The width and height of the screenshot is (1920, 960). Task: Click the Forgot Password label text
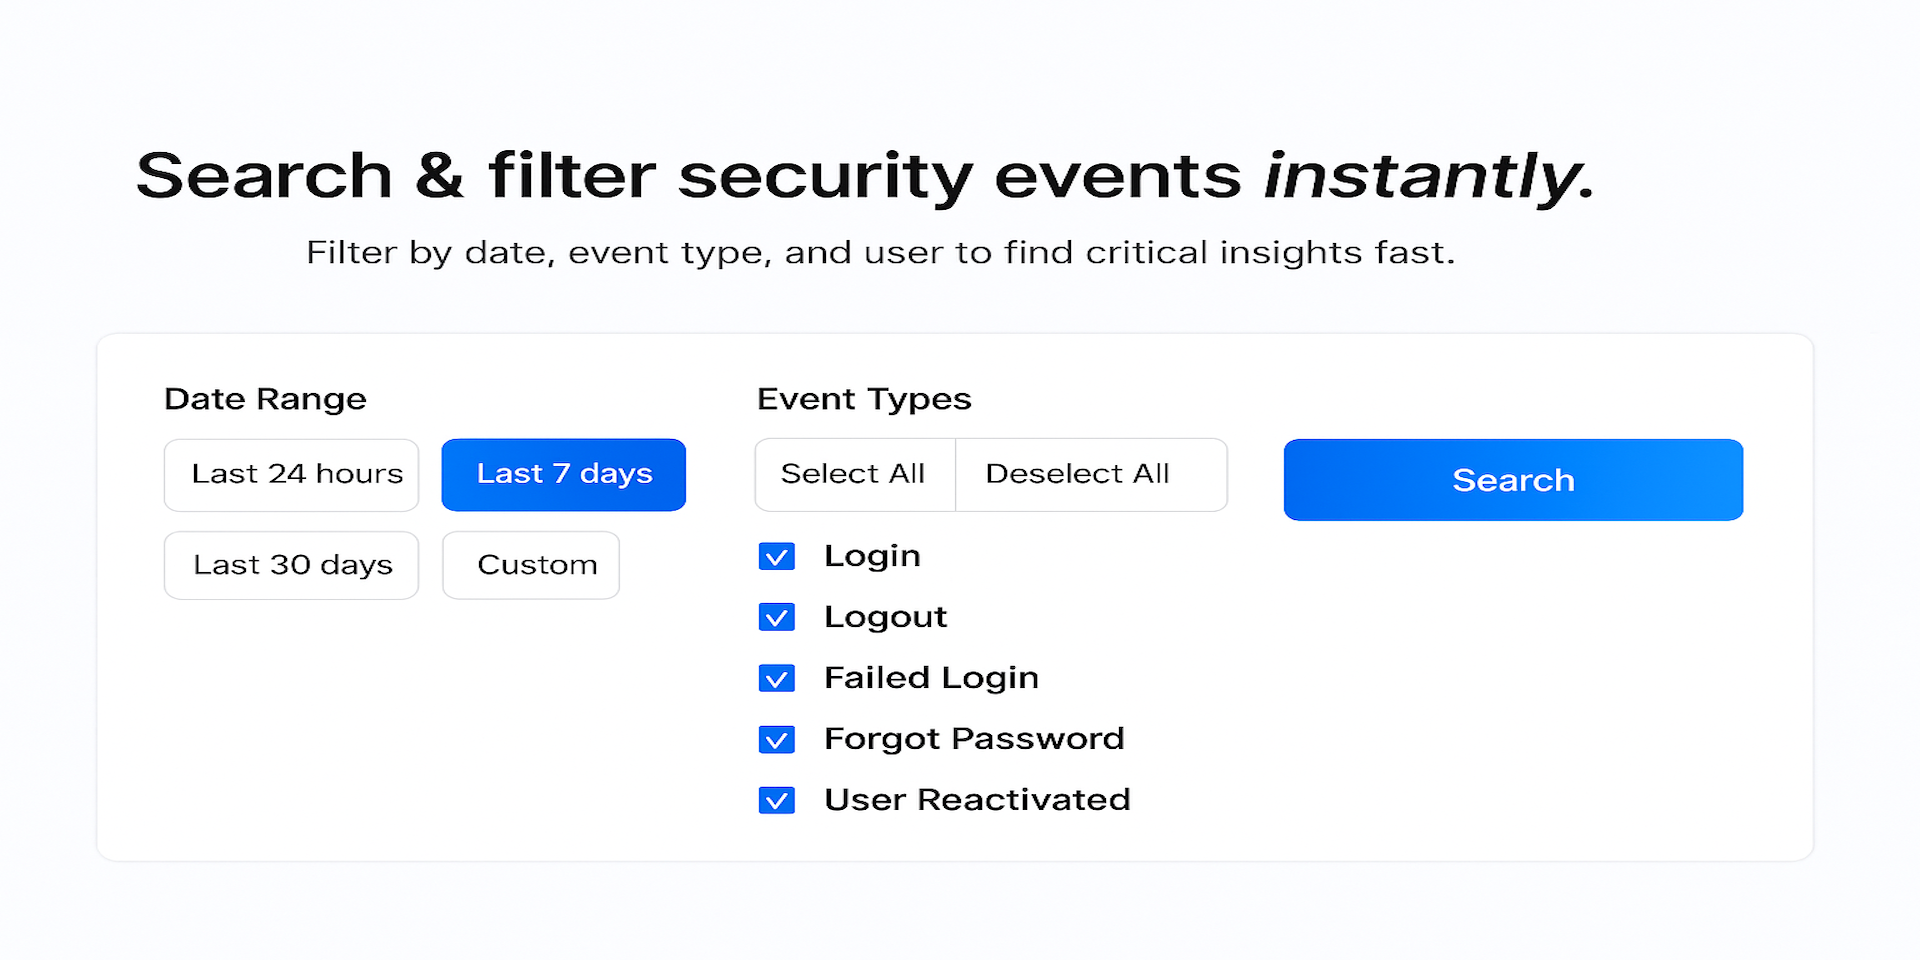[x=973, y=739]
